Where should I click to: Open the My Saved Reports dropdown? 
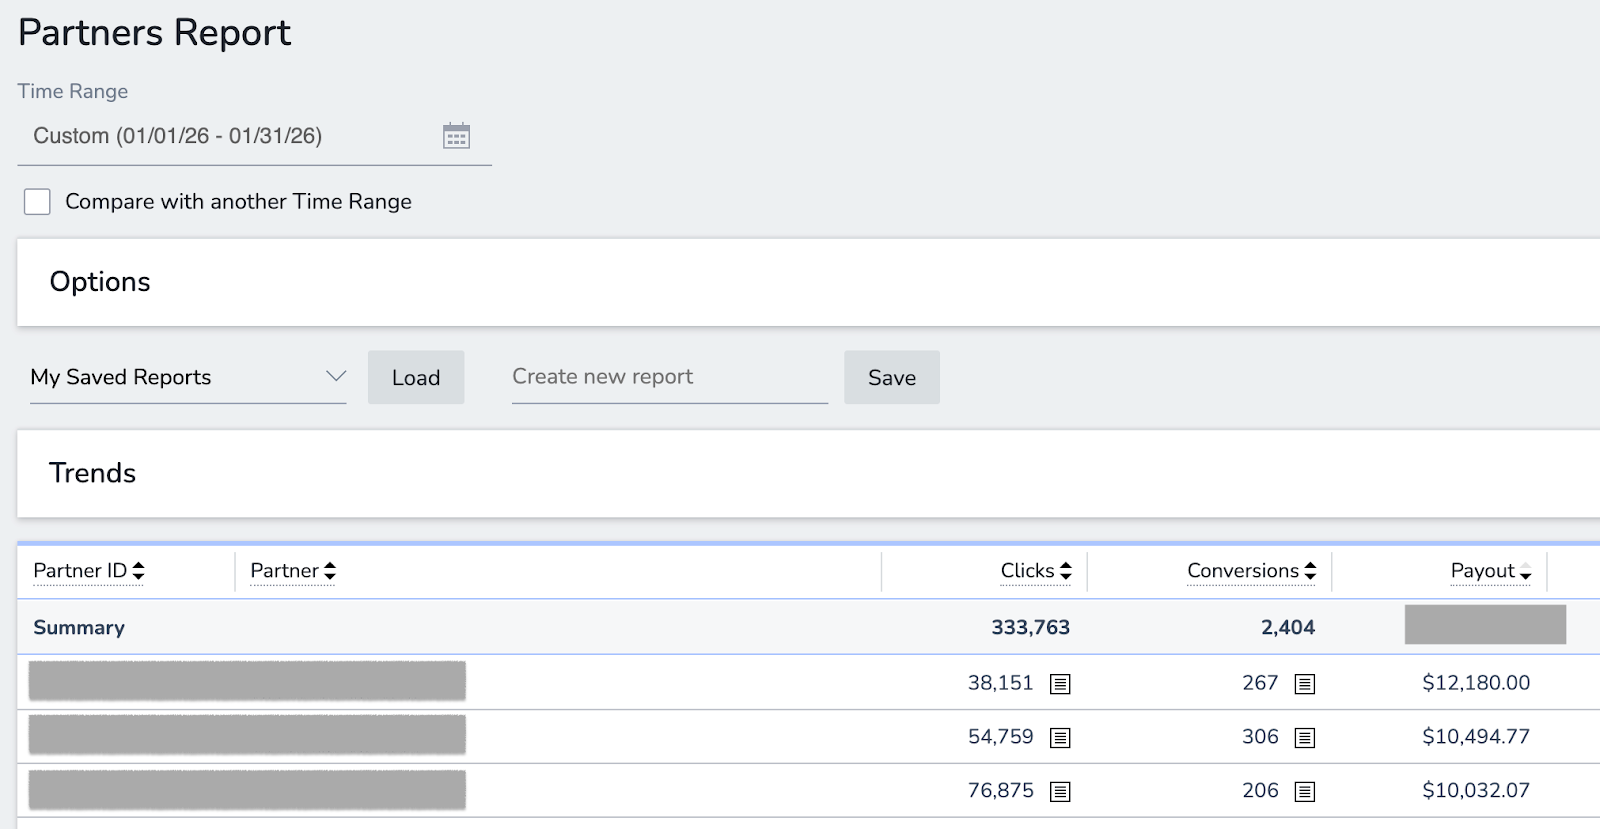coord(188,377)
